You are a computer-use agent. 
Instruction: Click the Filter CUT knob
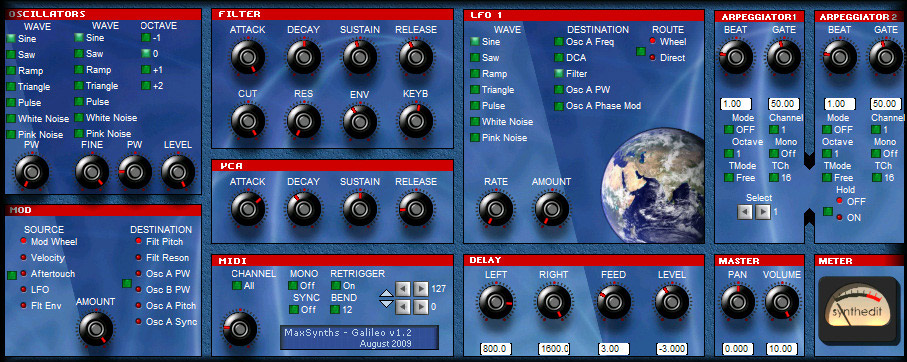(x=248, y=121)
